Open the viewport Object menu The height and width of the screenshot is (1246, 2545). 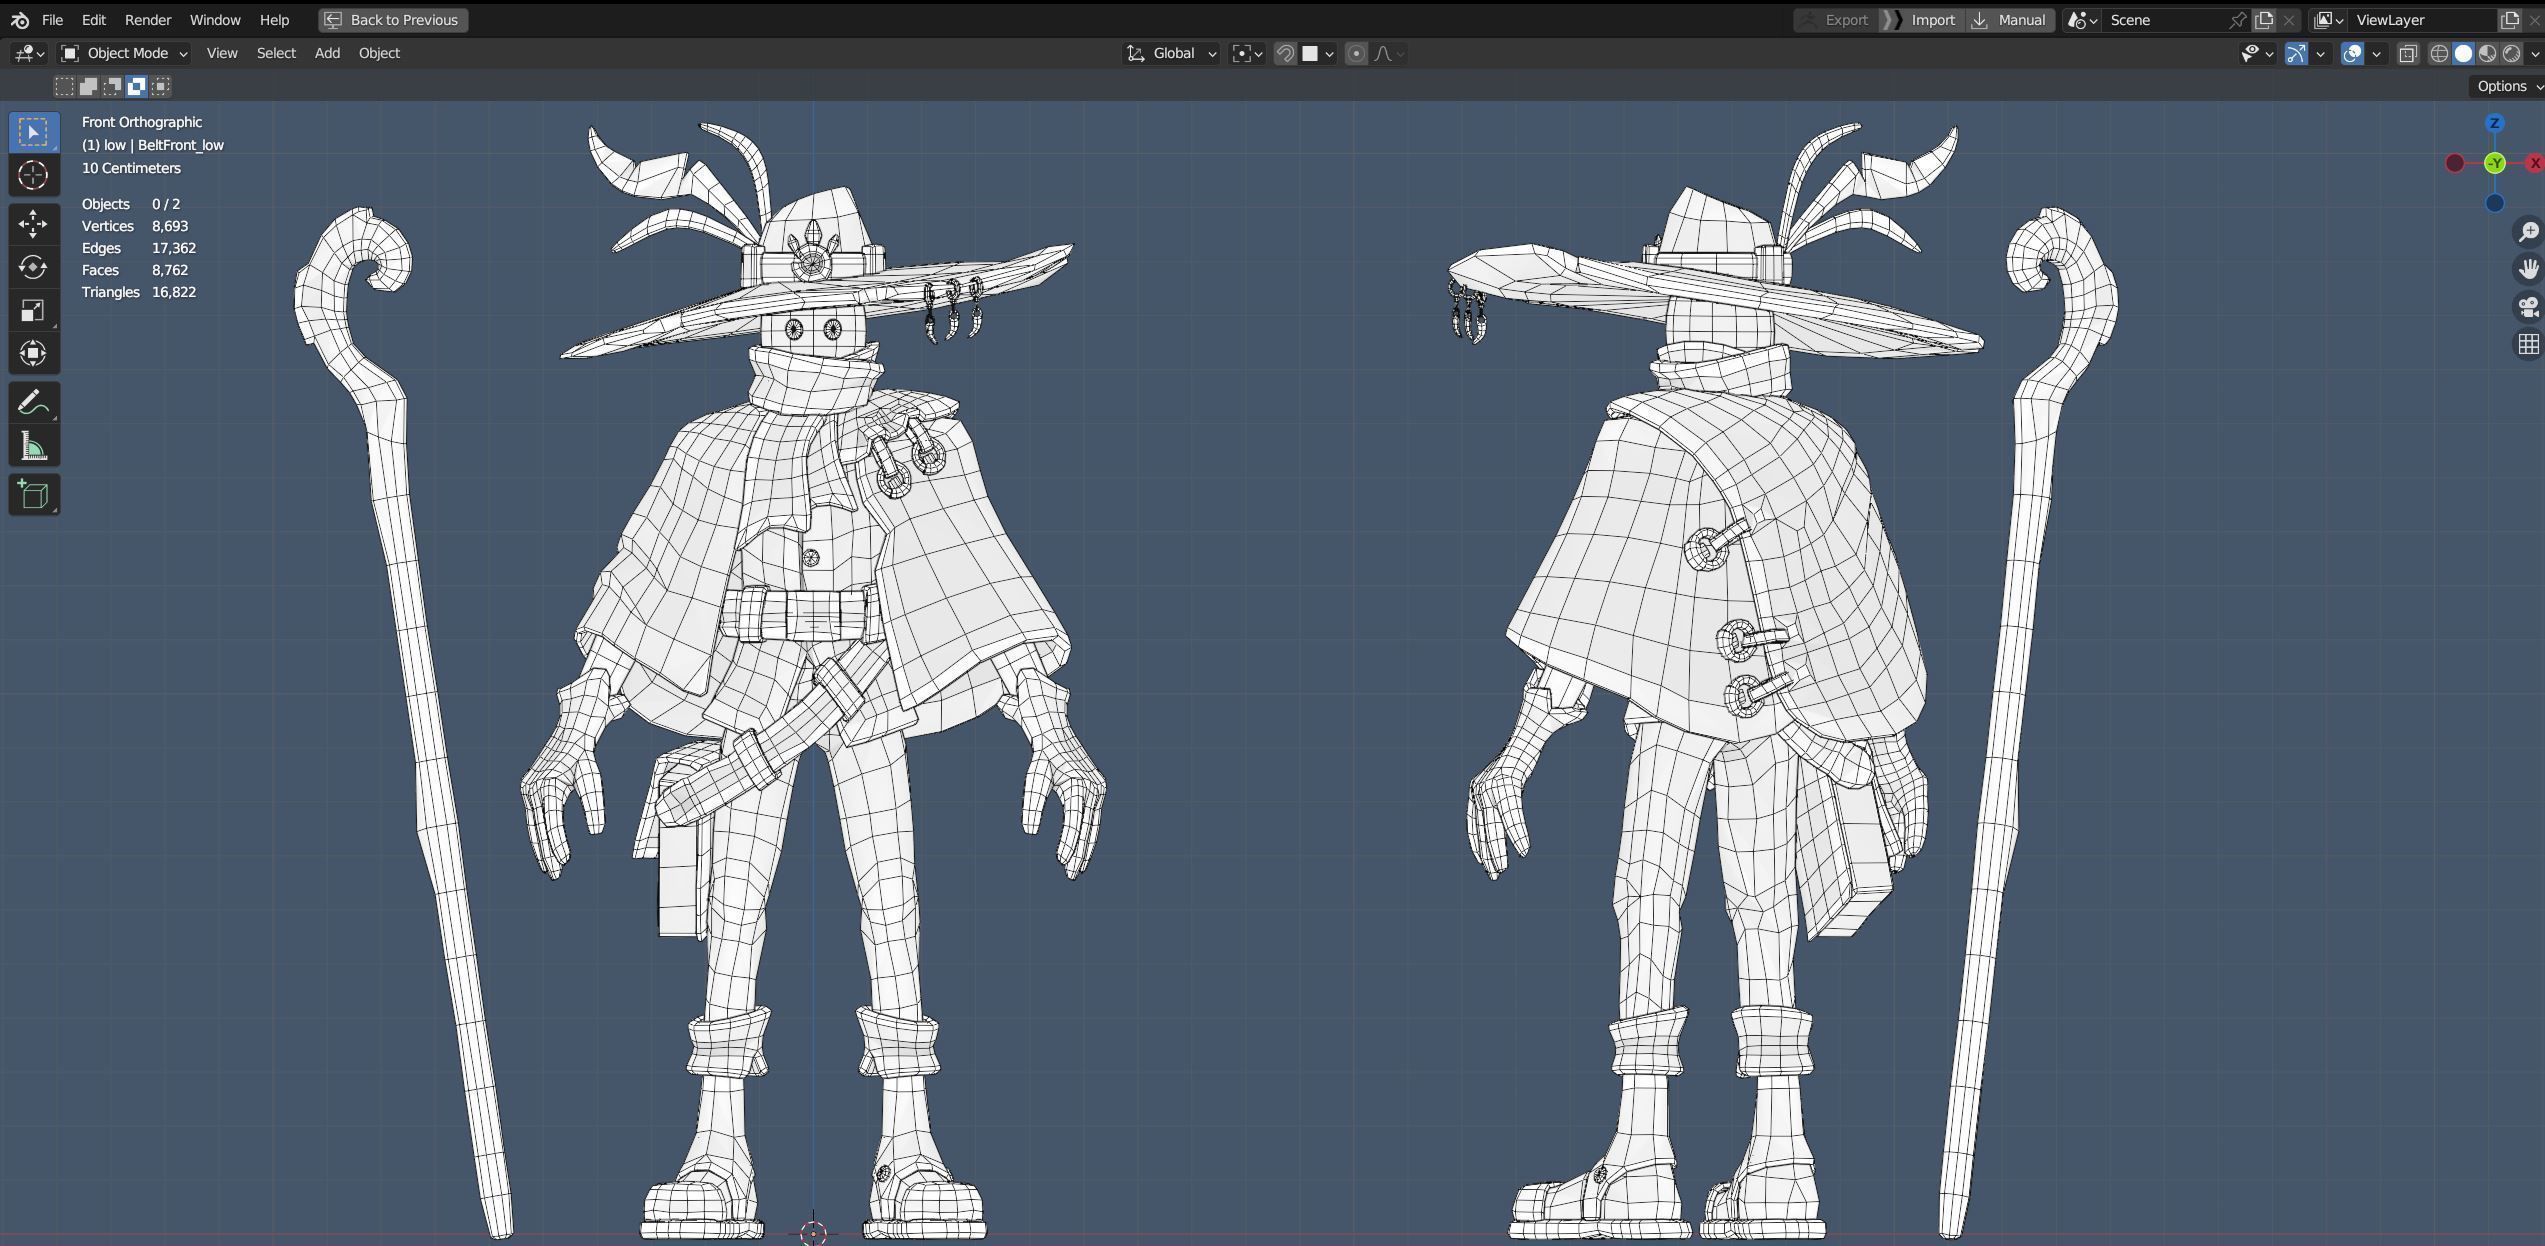tap(379, 53)
